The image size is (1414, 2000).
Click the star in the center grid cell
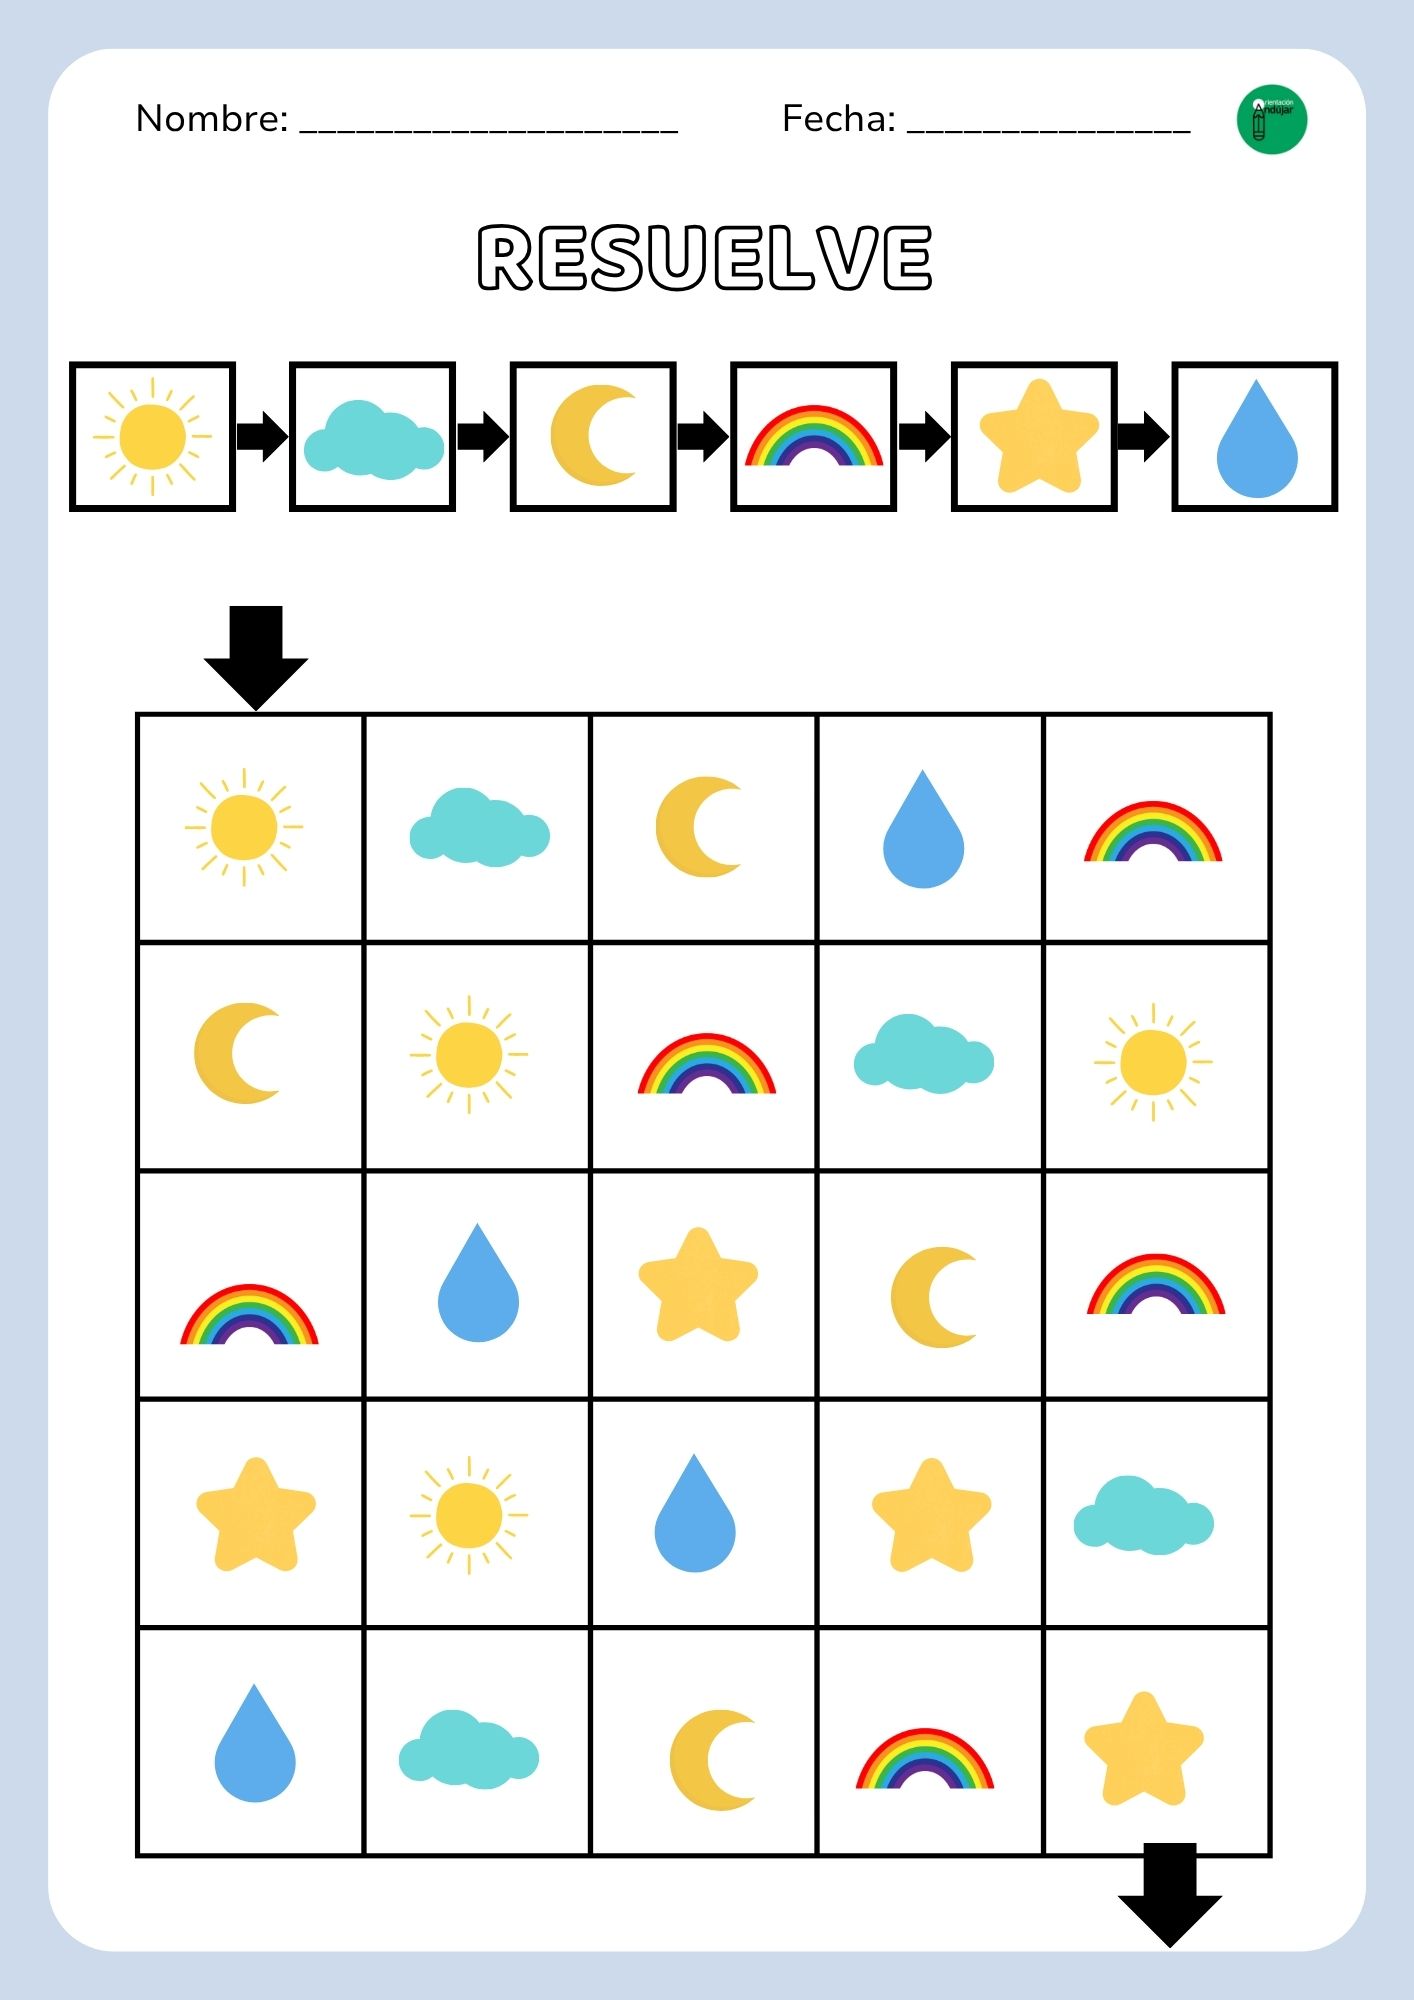698,1285
